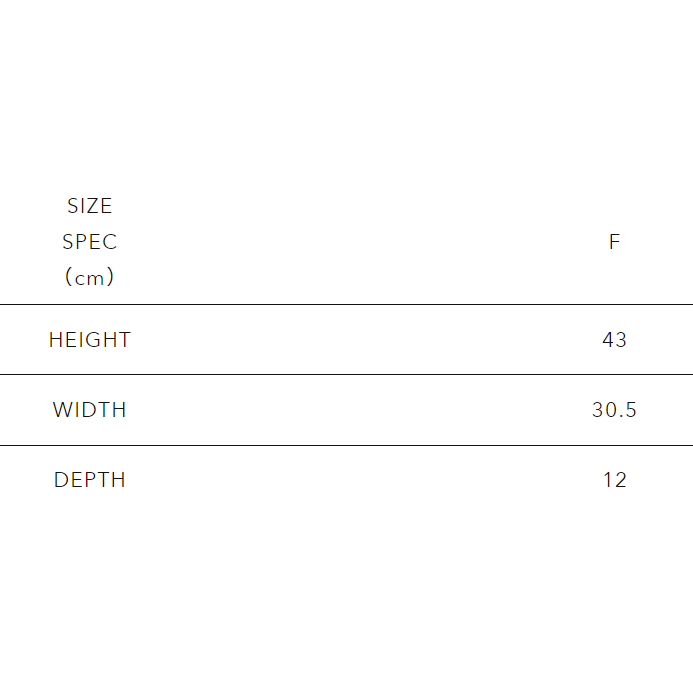This screenshot has height=693, width=693.
Task: Click the blank area above the size table
Action: (346, 90)
